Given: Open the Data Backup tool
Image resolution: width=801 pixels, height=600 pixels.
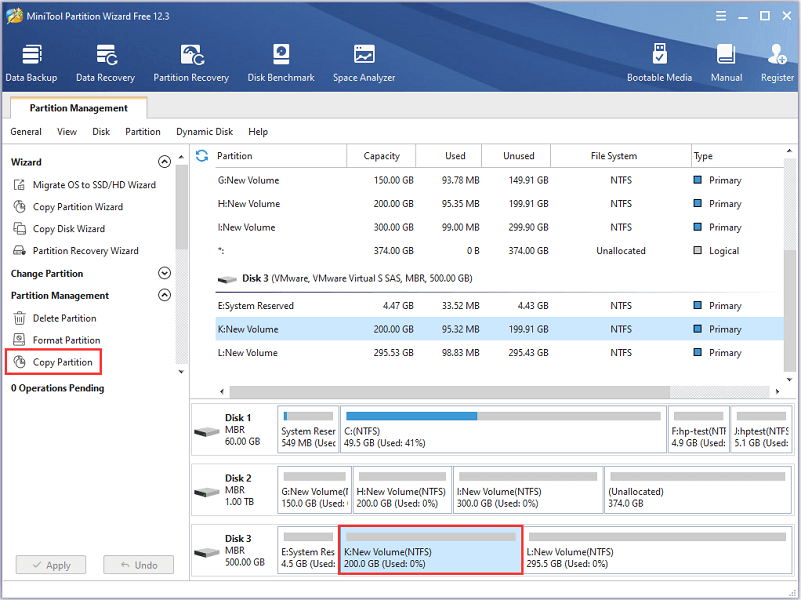Looking at the screenshot, I should [31, 63].
